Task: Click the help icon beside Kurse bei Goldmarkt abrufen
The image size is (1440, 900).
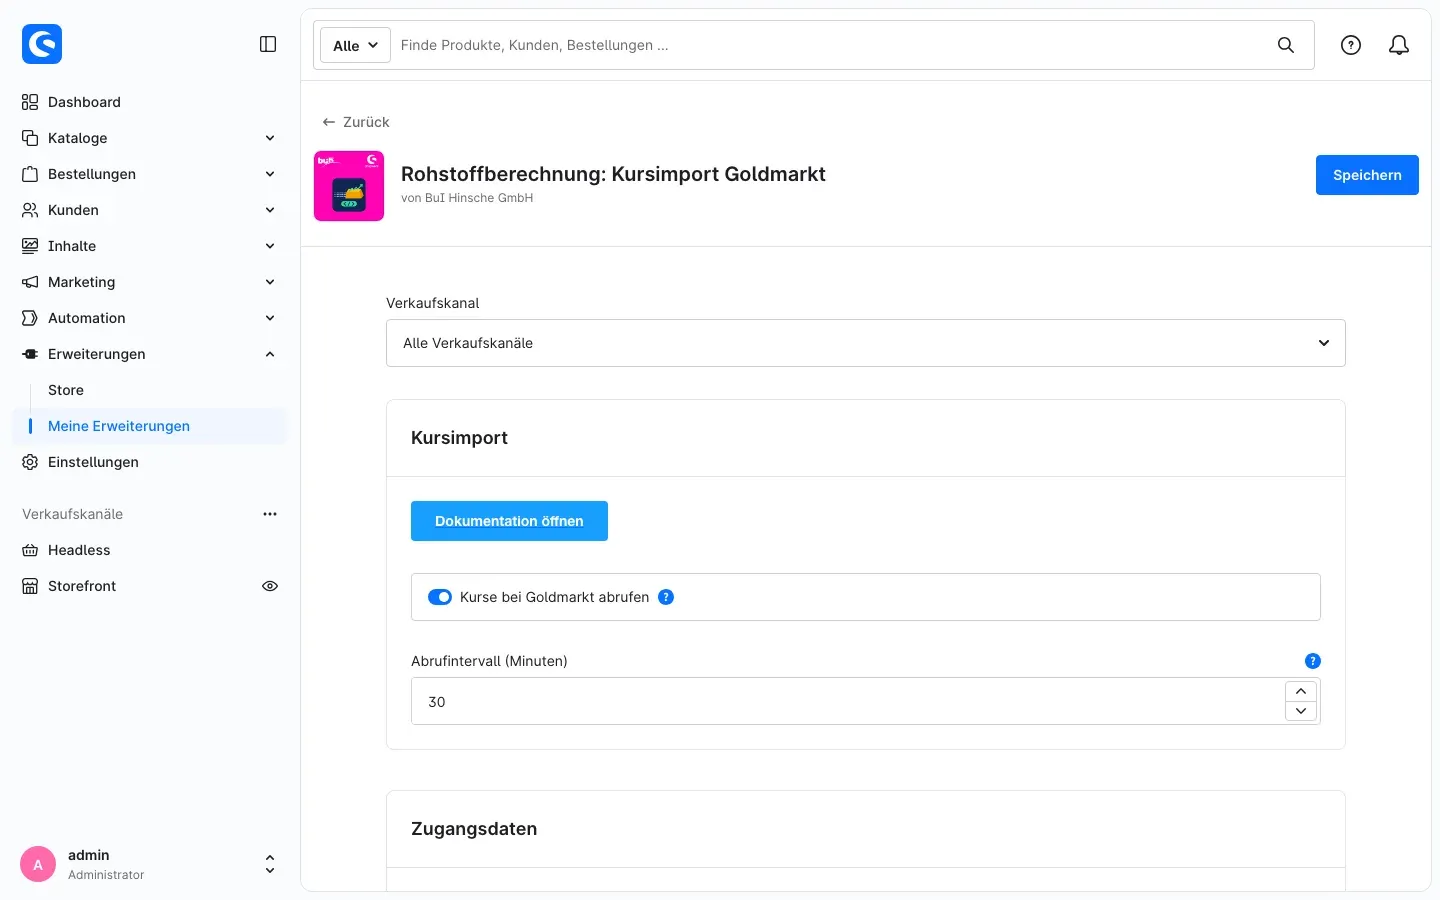Action: [x=666, y=597]
